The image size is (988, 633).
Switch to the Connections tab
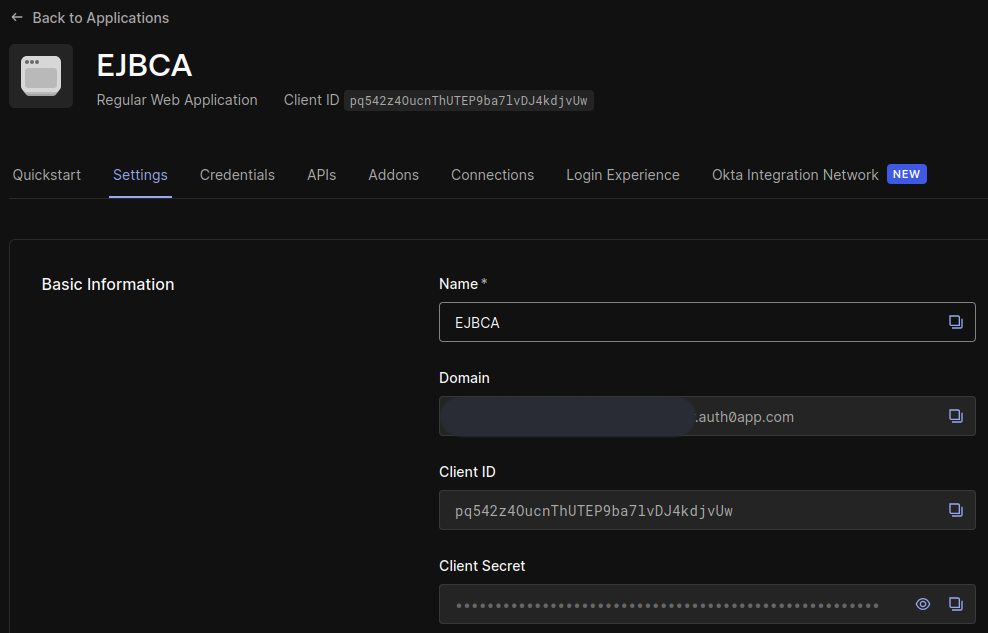(x=492, y=174)
